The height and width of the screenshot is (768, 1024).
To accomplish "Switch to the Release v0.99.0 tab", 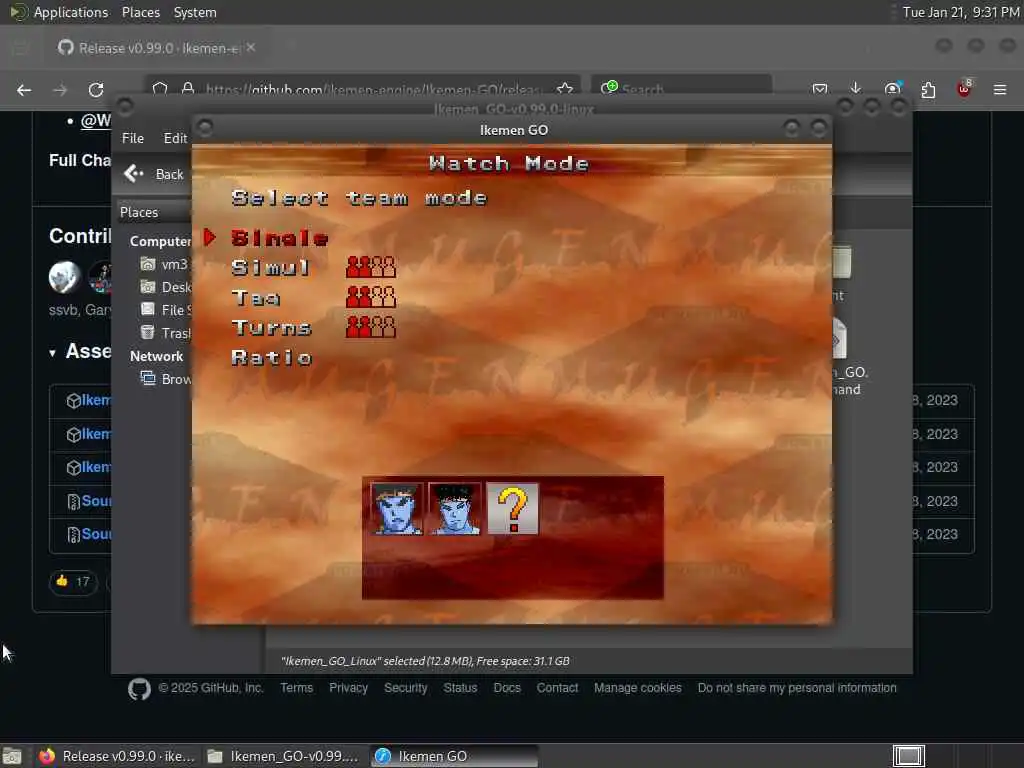I will click(x=157, y=48).
